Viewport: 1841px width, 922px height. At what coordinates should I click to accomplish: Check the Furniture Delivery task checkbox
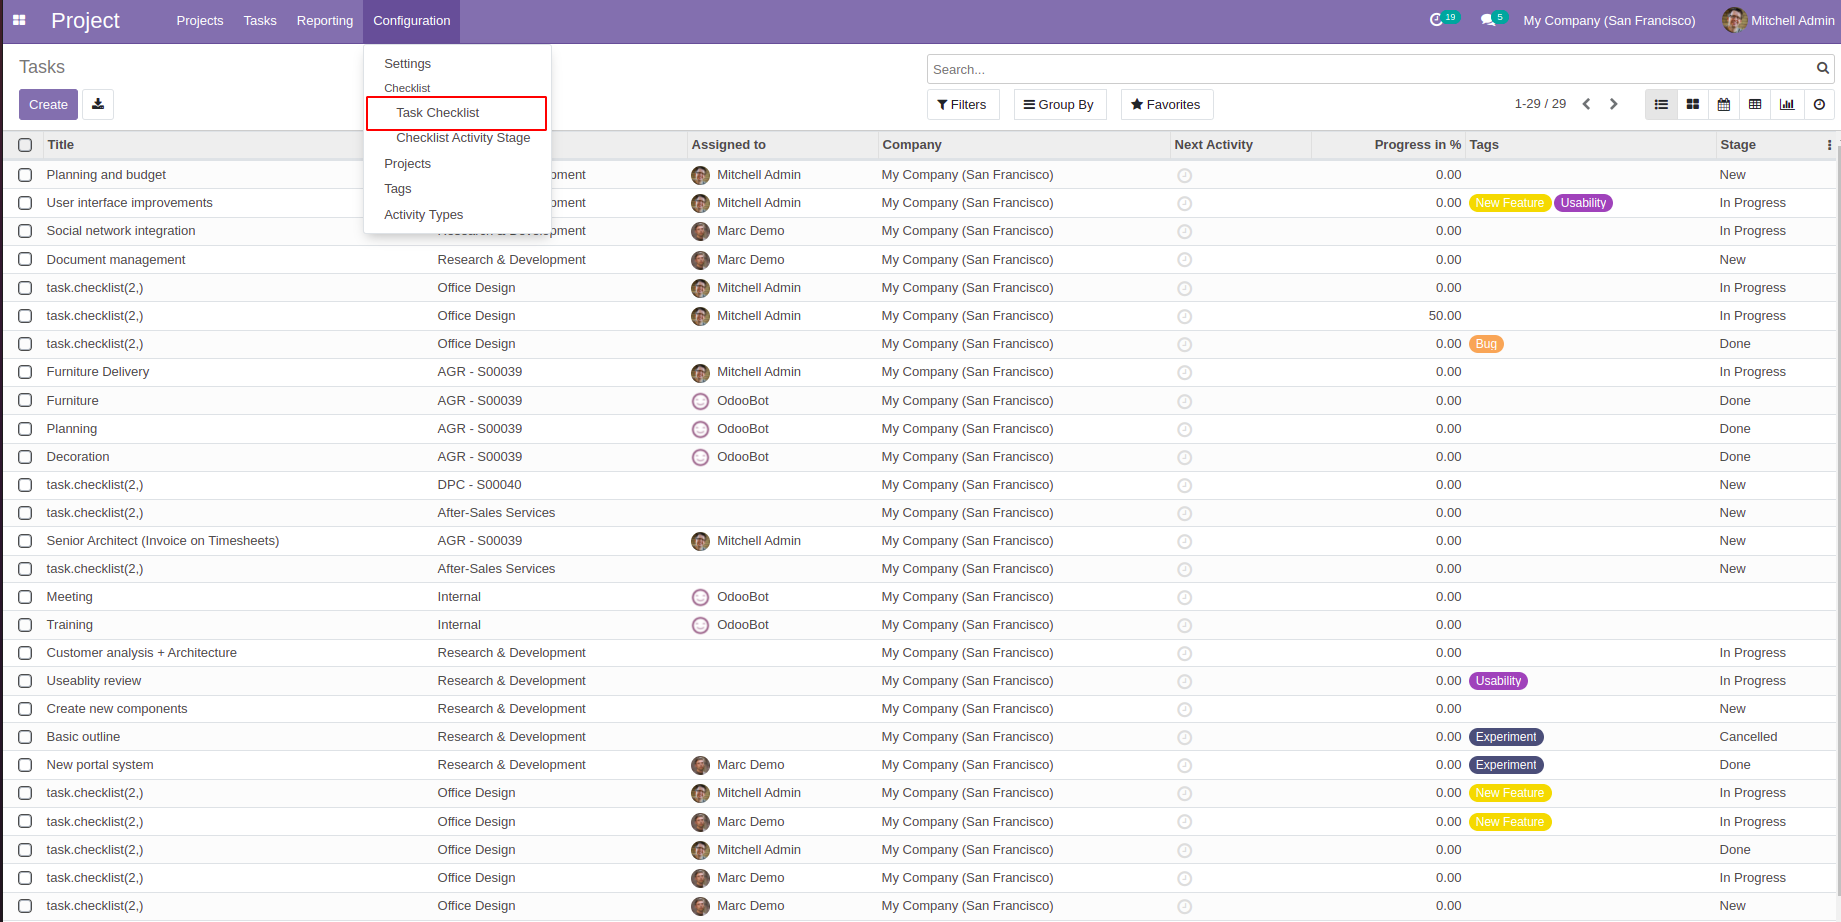(25, 372)
